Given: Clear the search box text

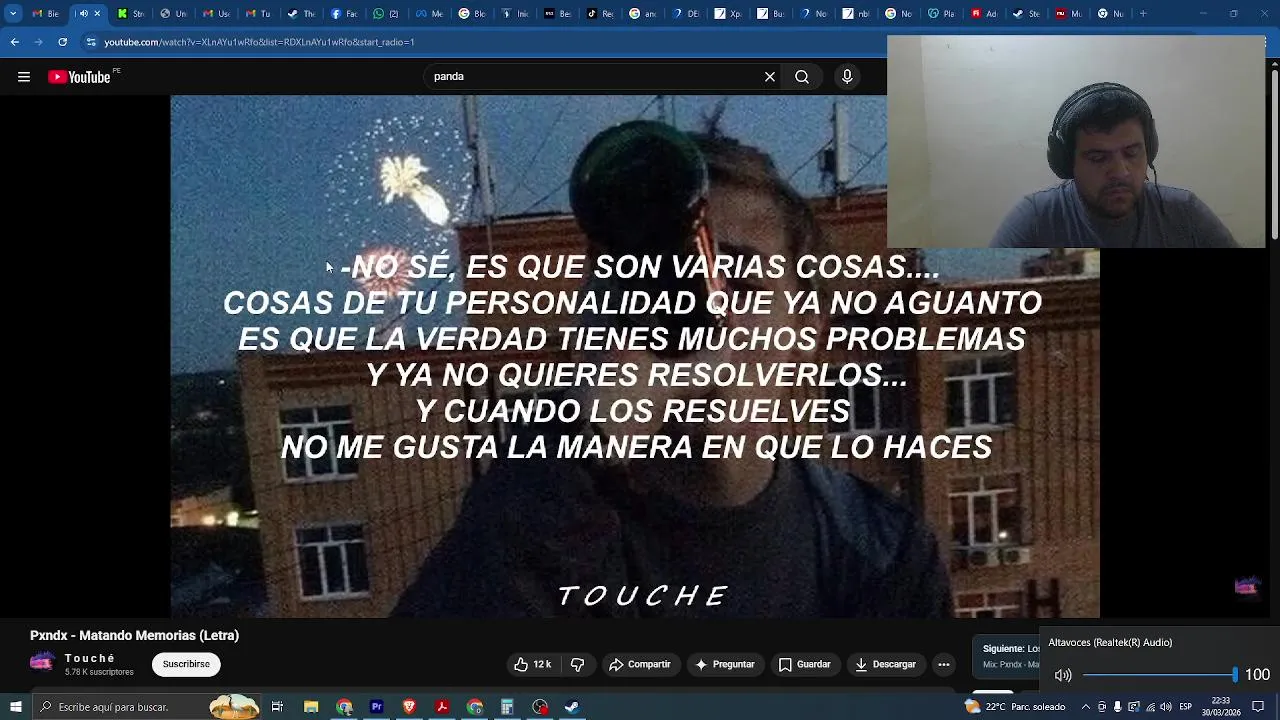Looking at the screenshot, I should (770, 77).
